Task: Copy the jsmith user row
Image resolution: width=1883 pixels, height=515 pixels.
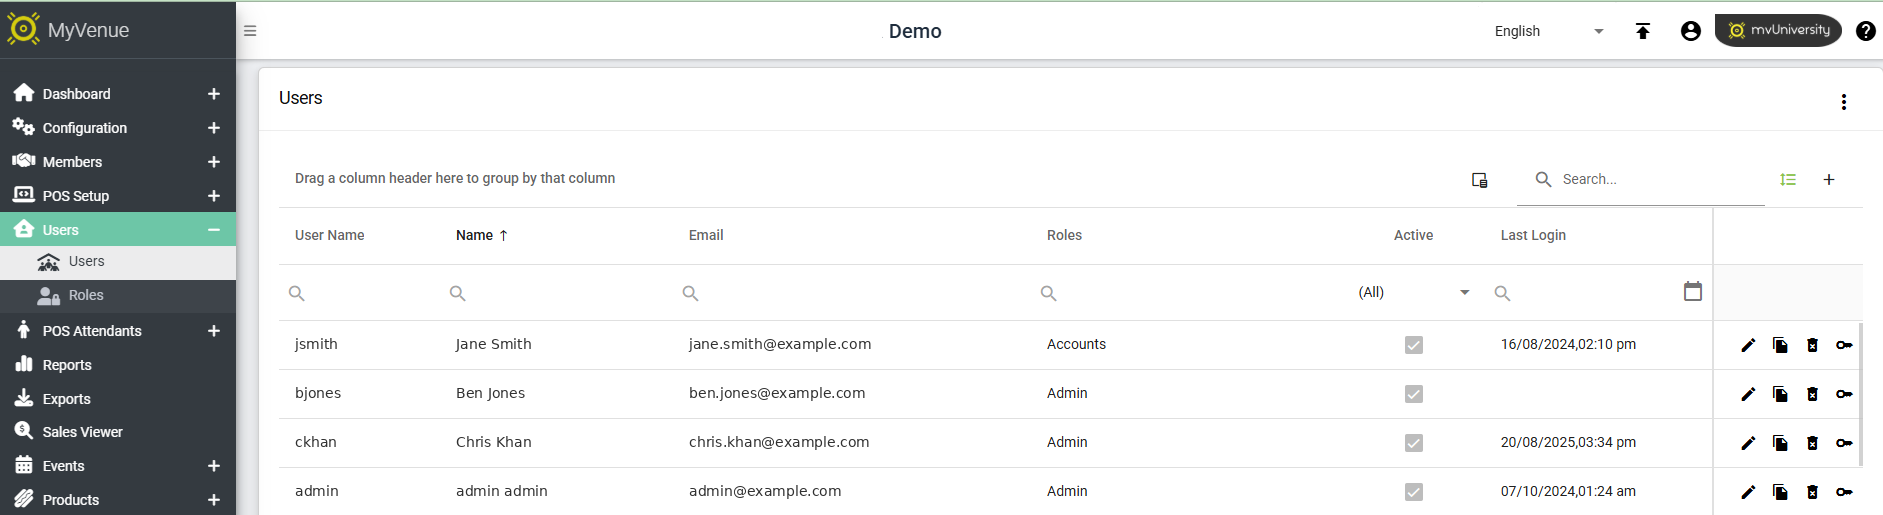Action: (1780, 345)
